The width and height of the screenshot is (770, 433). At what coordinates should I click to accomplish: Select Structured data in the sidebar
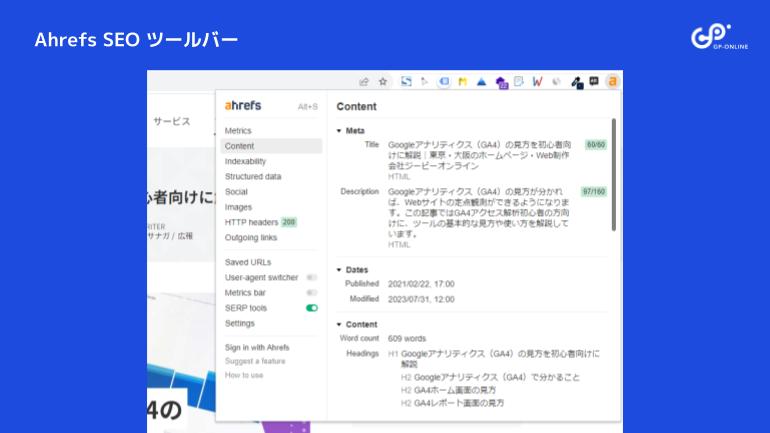[x=253, y=176]
